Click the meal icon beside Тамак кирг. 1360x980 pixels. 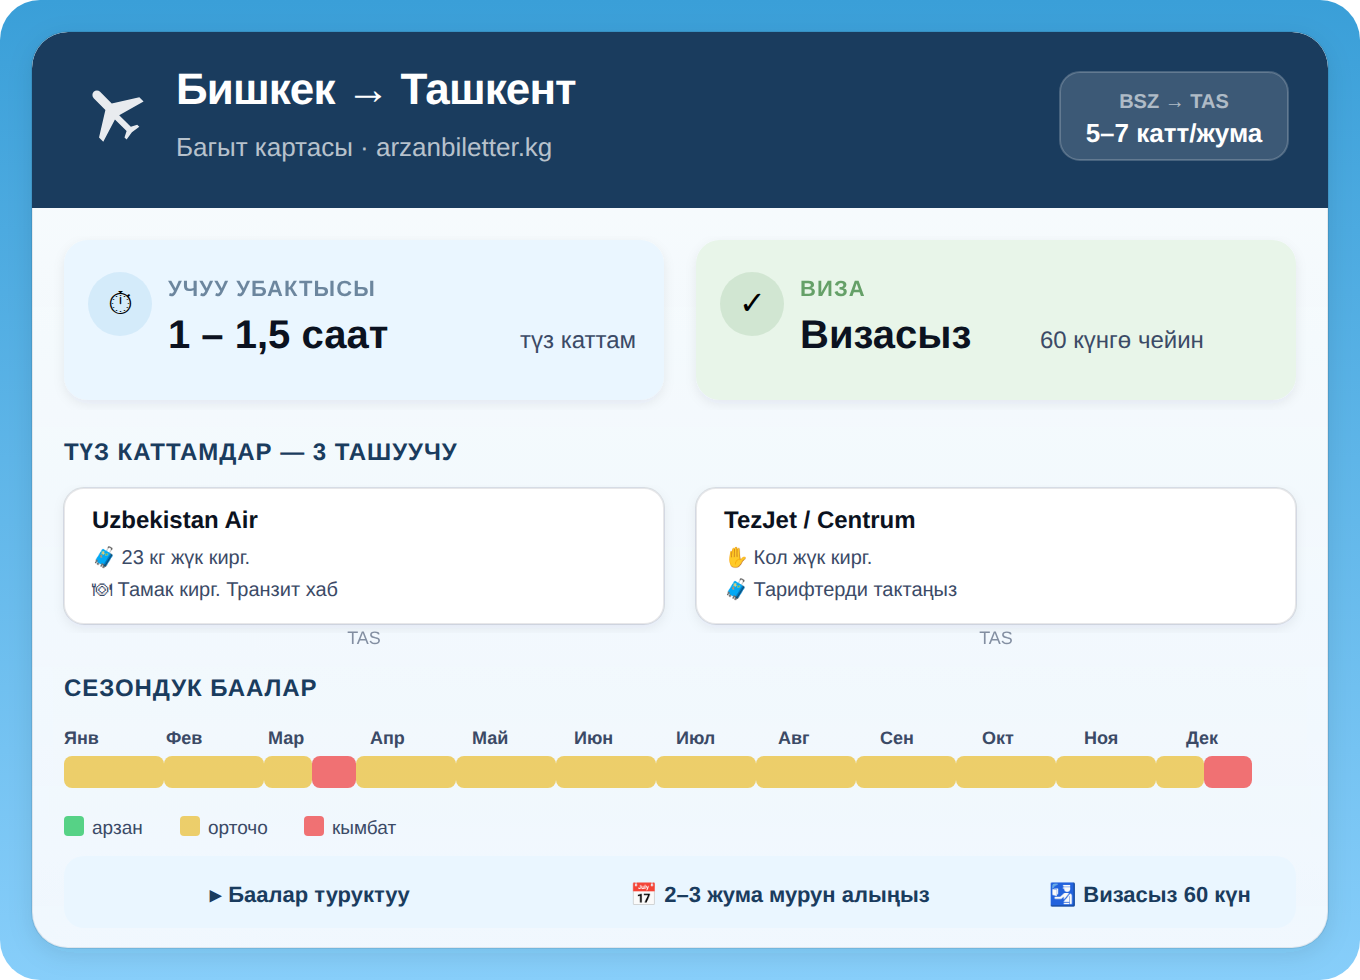click(104, 589)
